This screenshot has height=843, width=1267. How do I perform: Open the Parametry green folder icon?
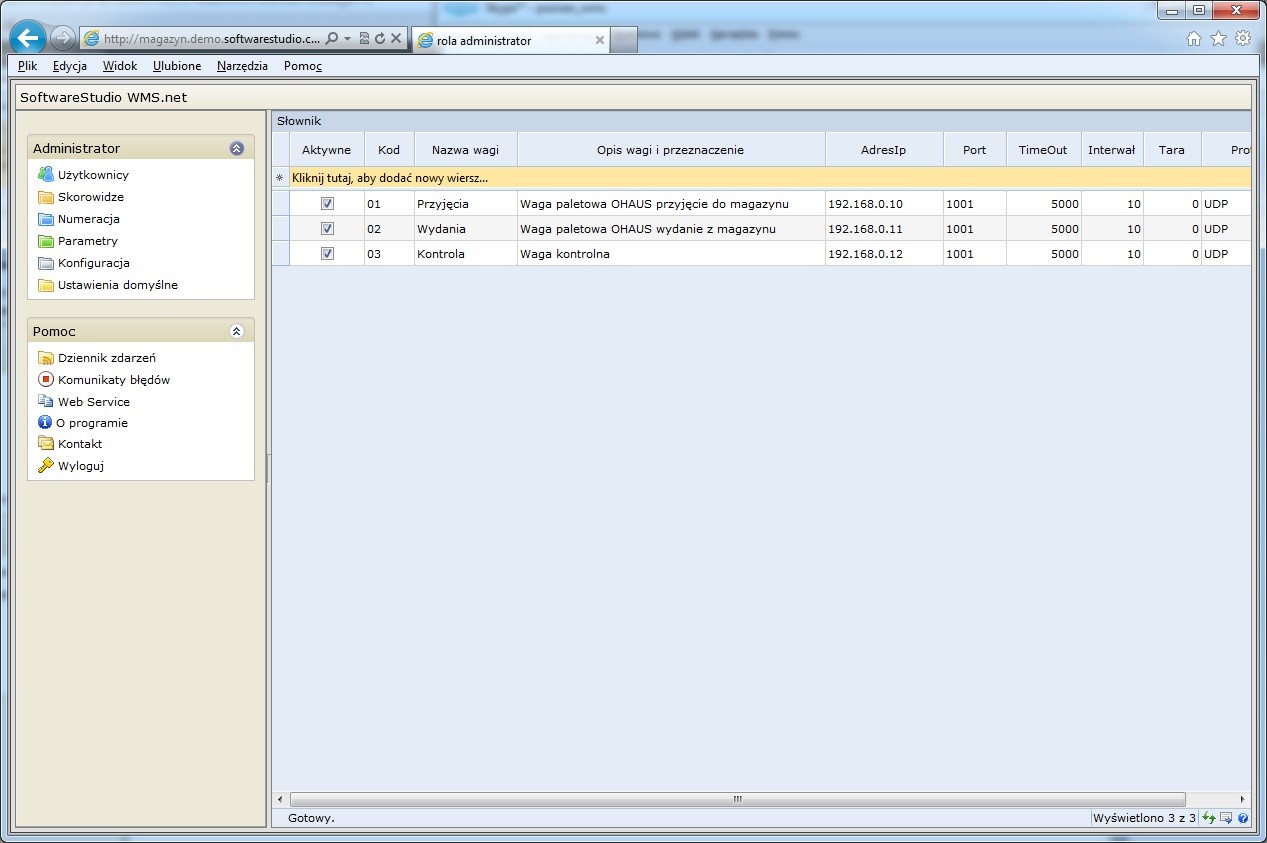pos(45,241)
